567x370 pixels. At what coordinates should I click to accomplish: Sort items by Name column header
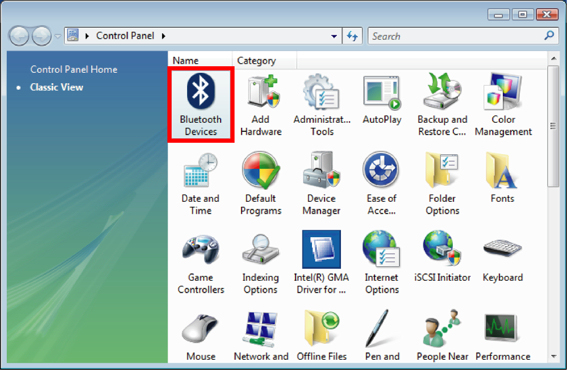[x=200, y=60]
